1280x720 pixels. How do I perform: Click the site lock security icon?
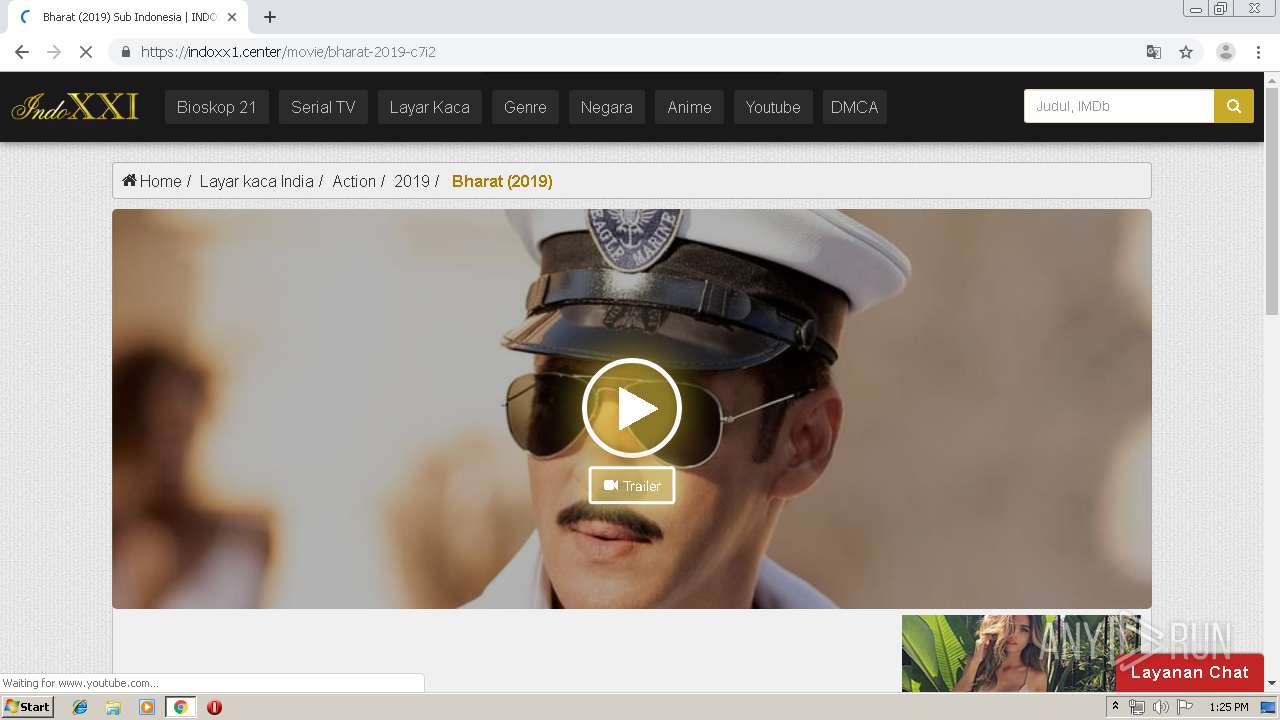point(126,52)
